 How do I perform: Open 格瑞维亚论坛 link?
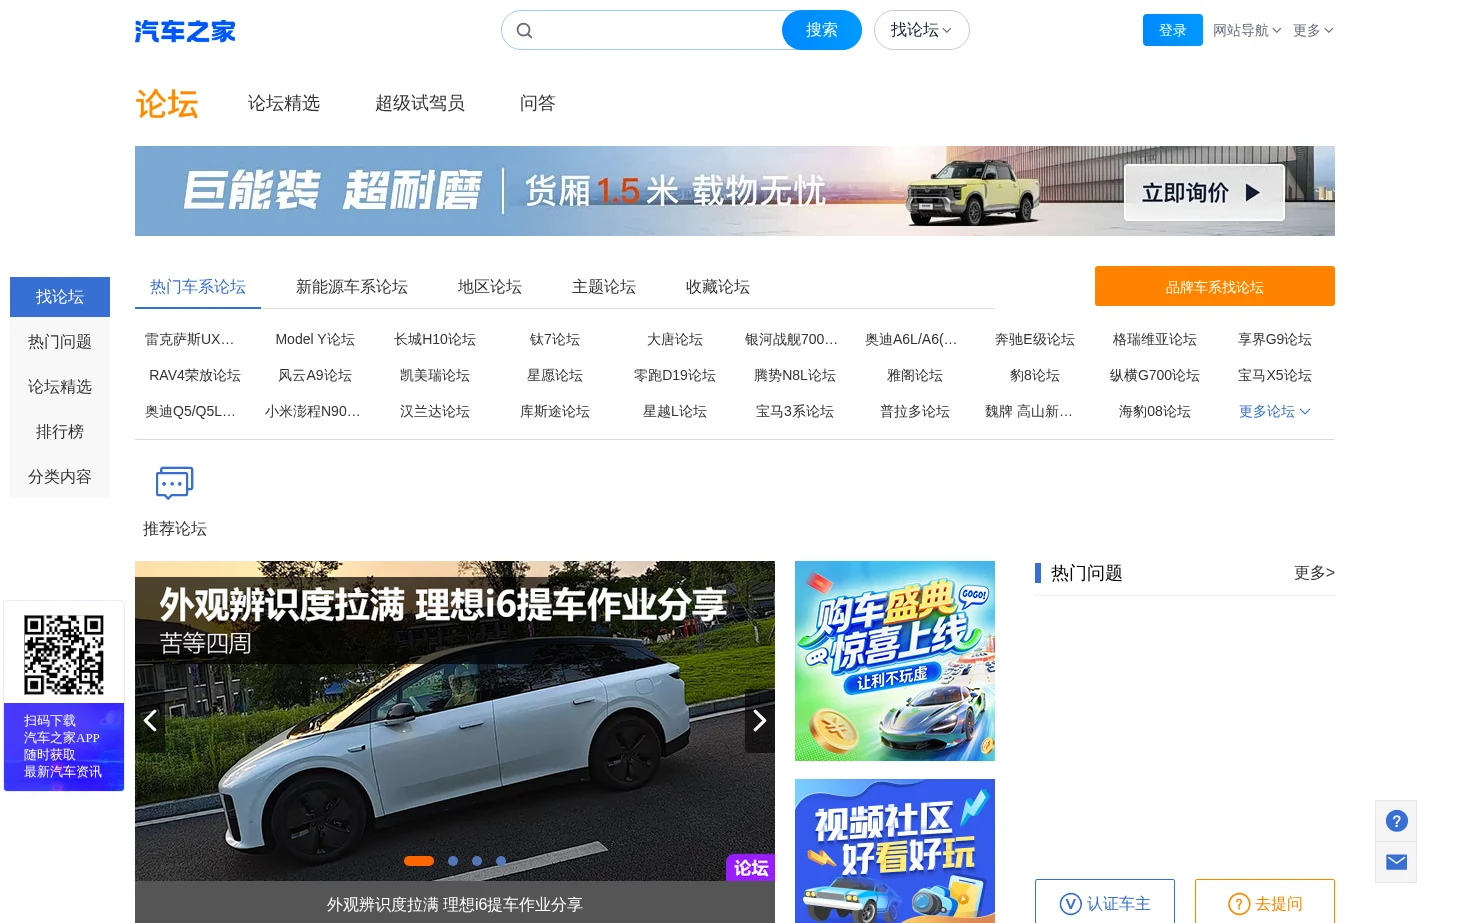(x=1155, y=339)
